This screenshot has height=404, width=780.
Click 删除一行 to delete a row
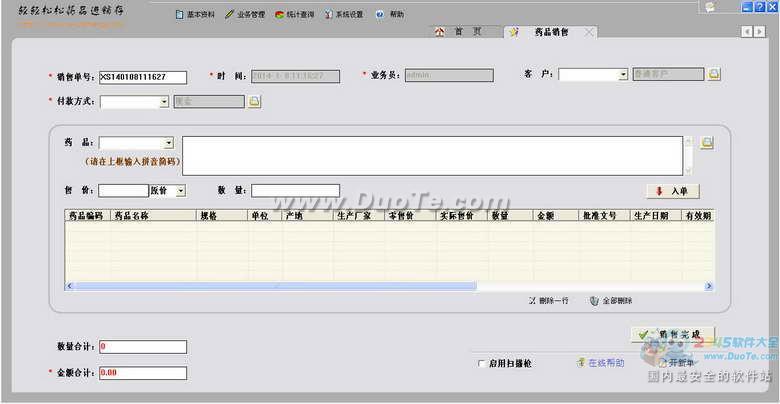pos(549,301)
